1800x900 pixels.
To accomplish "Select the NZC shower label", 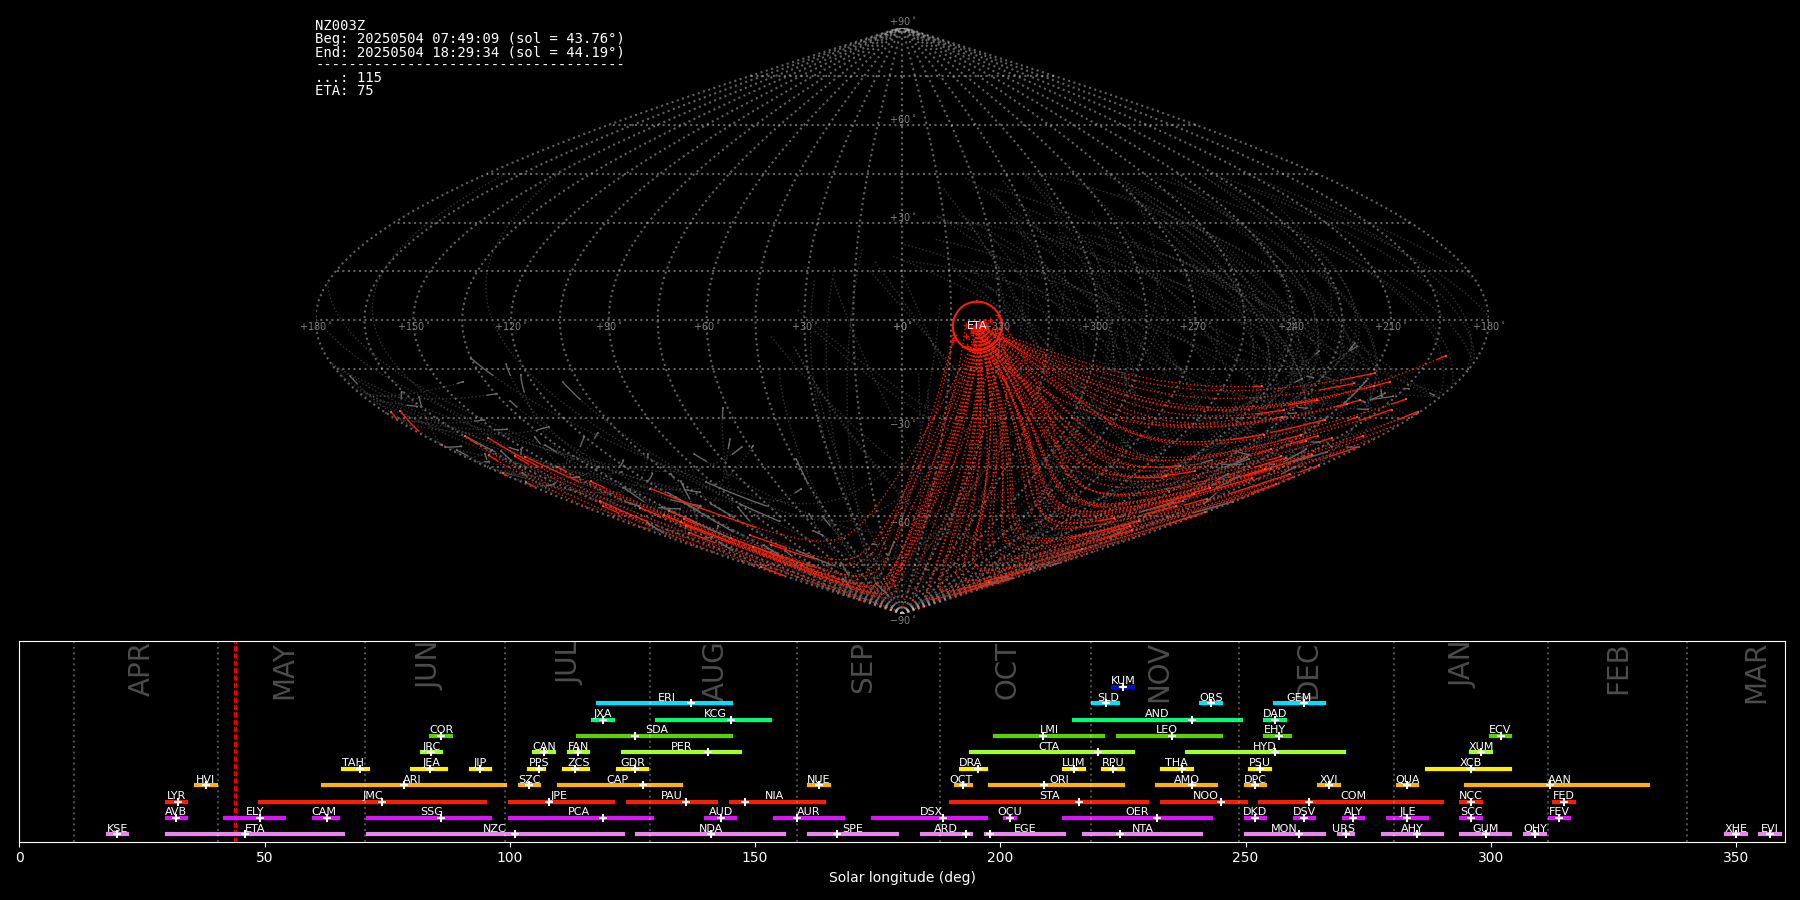I will pyautogui.click(x=495, y=829).
